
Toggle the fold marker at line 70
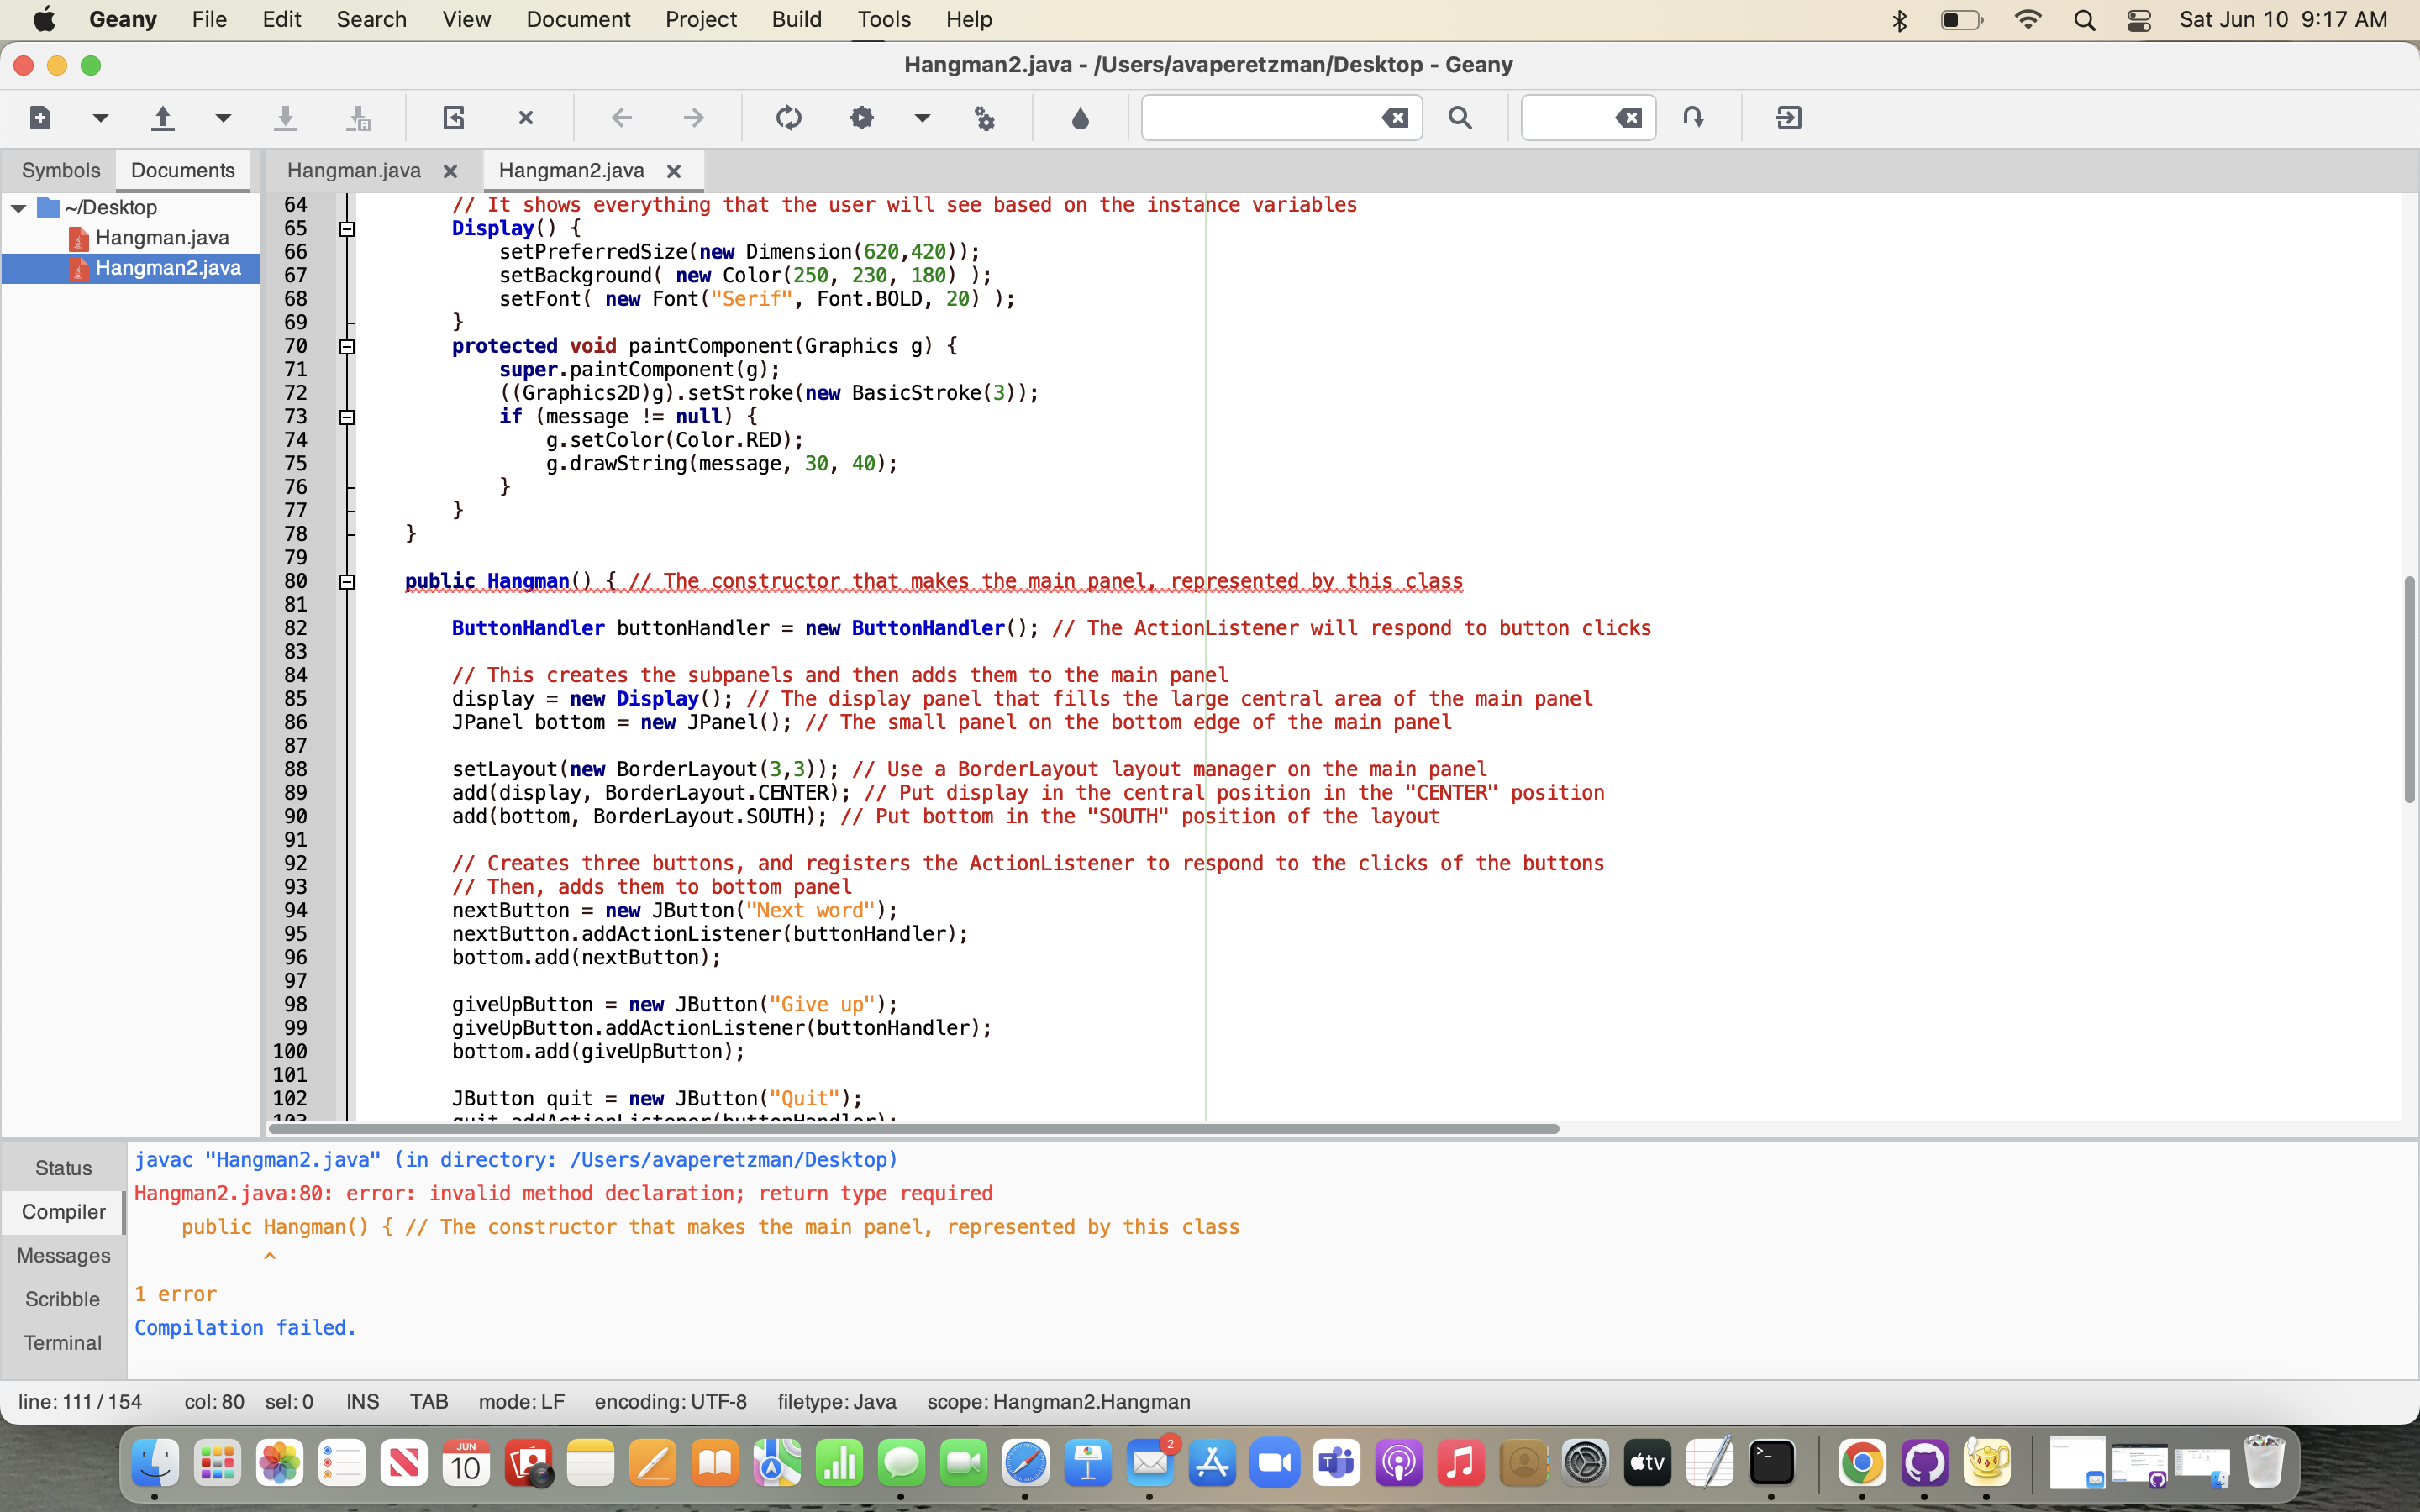(347, 347)
